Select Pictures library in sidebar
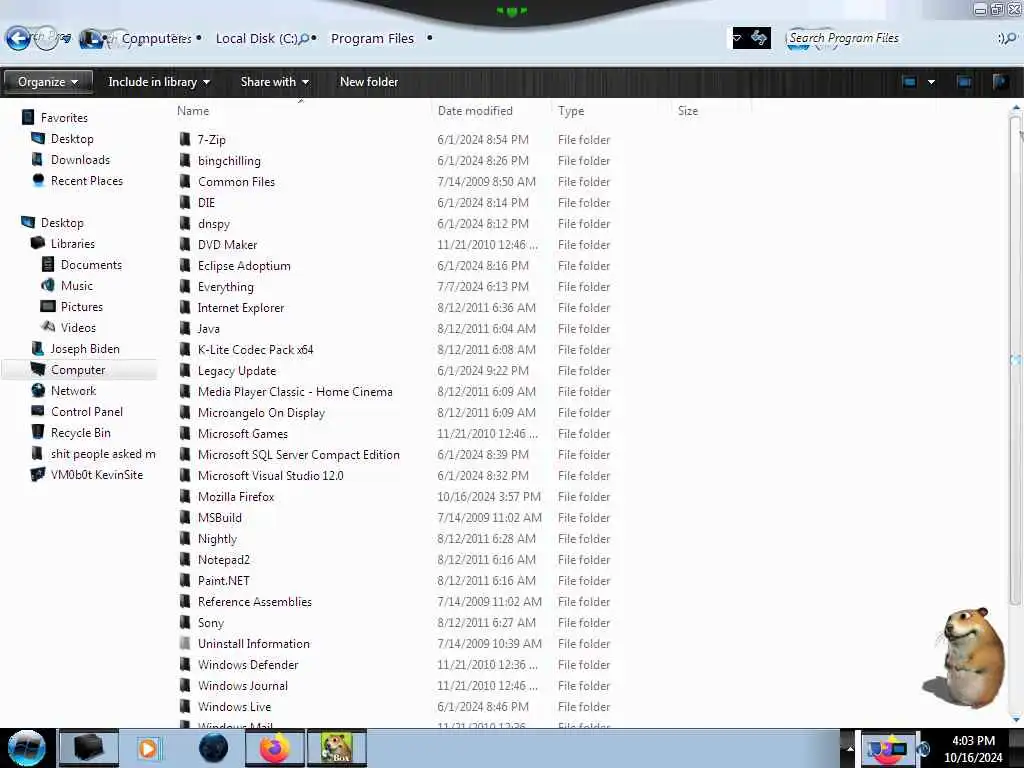This screenshot has width=1024, height=768. coord(82,306)
